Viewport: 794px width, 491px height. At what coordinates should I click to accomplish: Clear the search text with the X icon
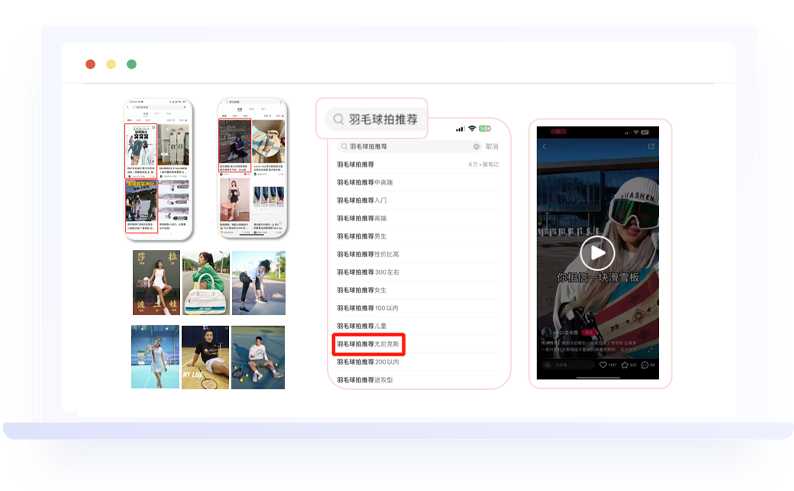(476, 146)
